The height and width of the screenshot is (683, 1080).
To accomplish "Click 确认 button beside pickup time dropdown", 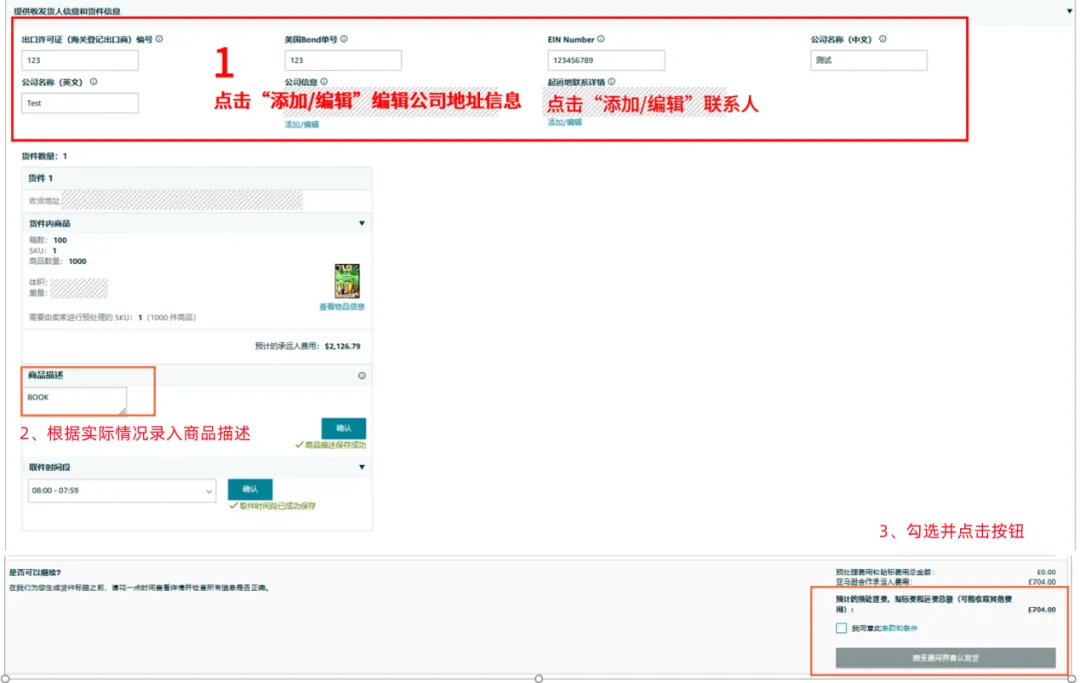I will tap(250, 489).
